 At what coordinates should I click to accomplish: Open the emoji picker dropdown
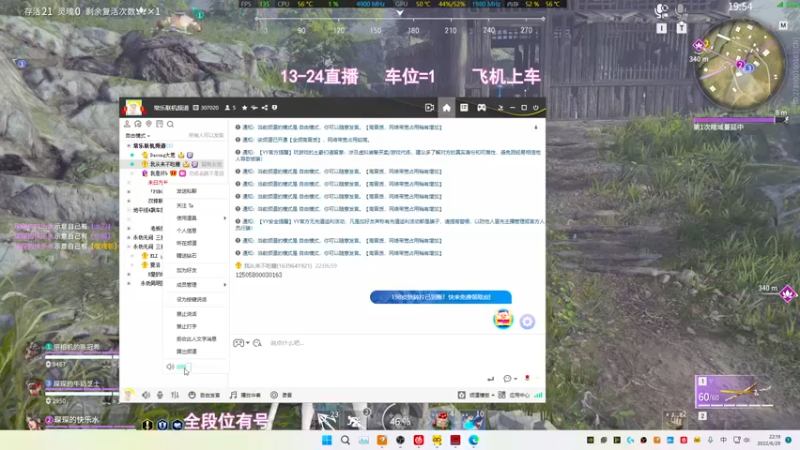510,379
